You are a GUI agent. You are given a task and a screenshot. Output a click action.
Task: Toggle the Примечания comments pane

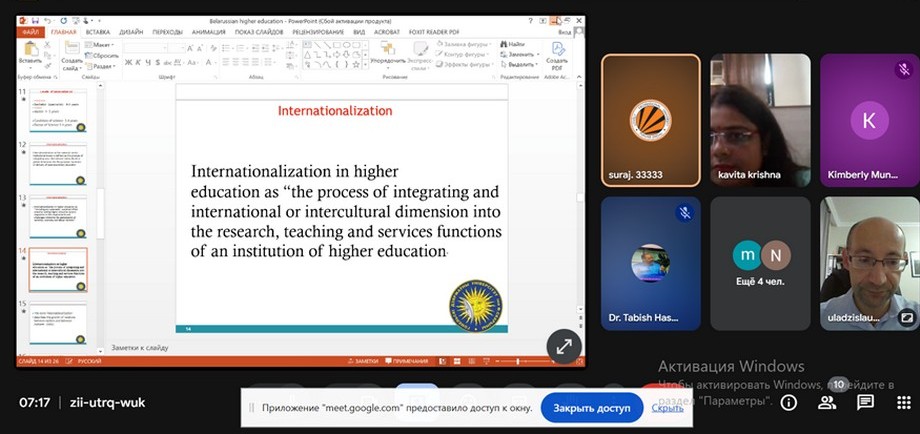click(x=408, y=360)
